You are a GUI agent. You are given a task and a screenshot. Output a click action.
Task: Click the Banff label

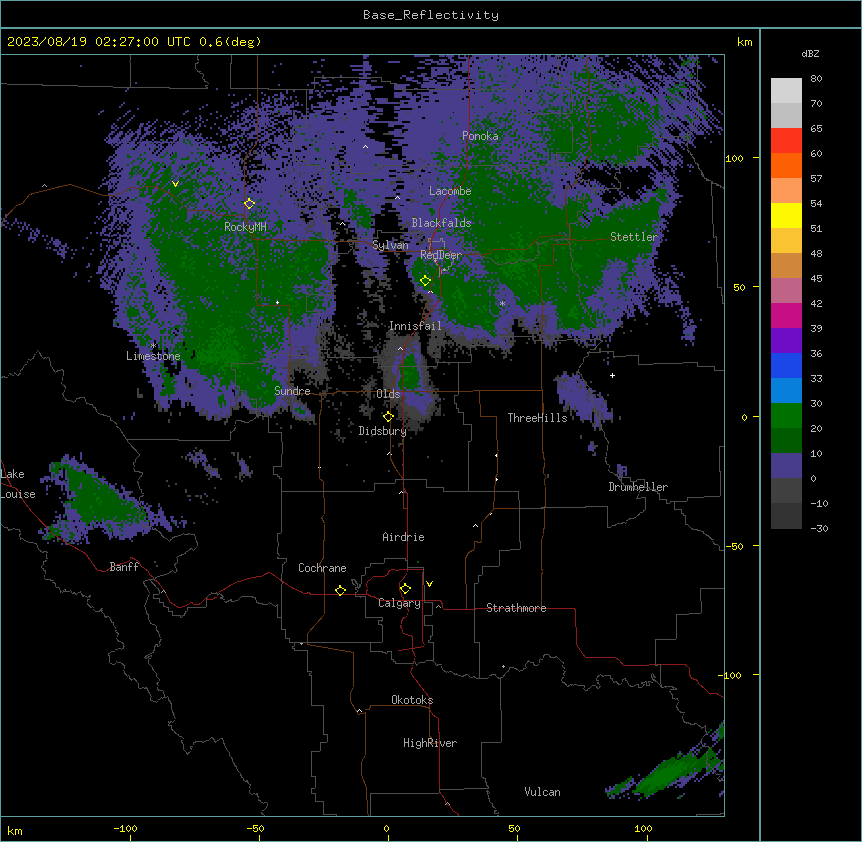[x=124, y=567]
